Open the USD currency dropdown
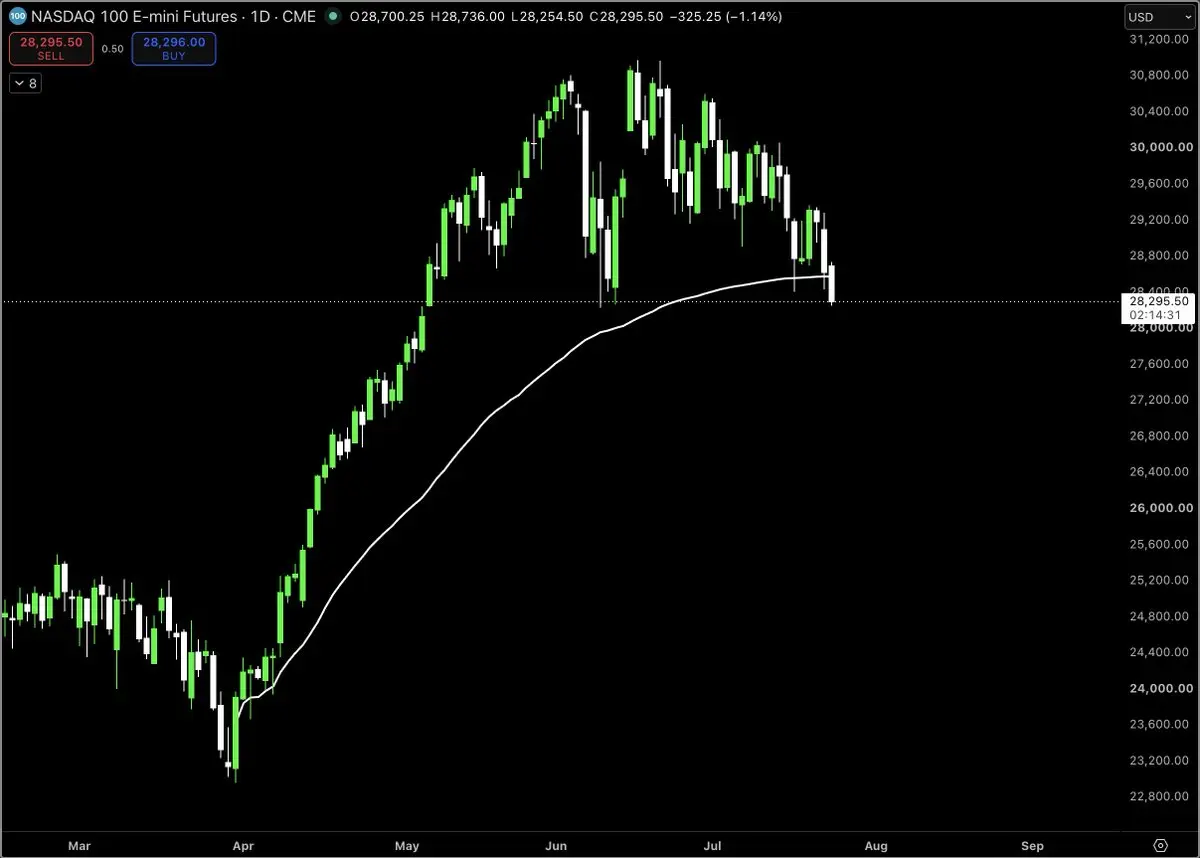This screenshot has height=858, width=1200. [1160, 17]
